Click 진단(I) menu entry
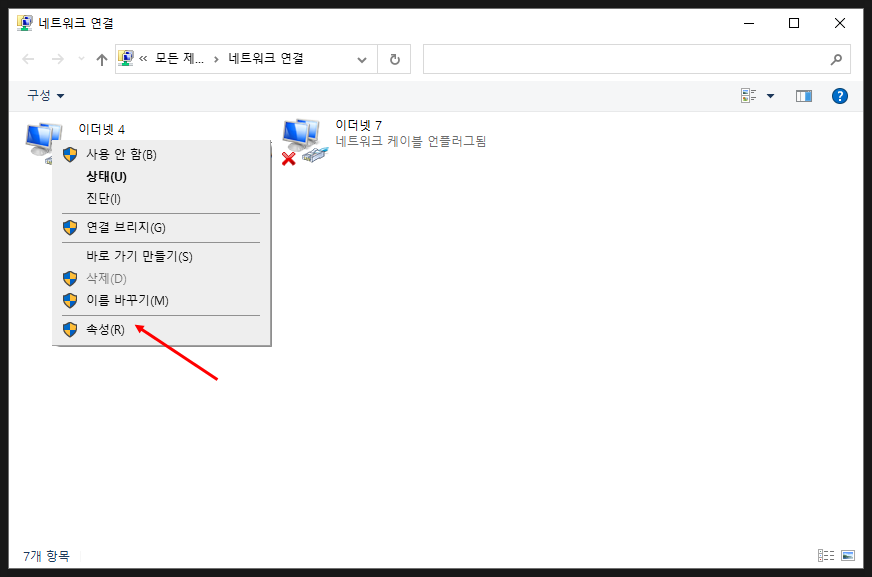The image size is (872, 577). pyautogui.click(x=161, y=198)
